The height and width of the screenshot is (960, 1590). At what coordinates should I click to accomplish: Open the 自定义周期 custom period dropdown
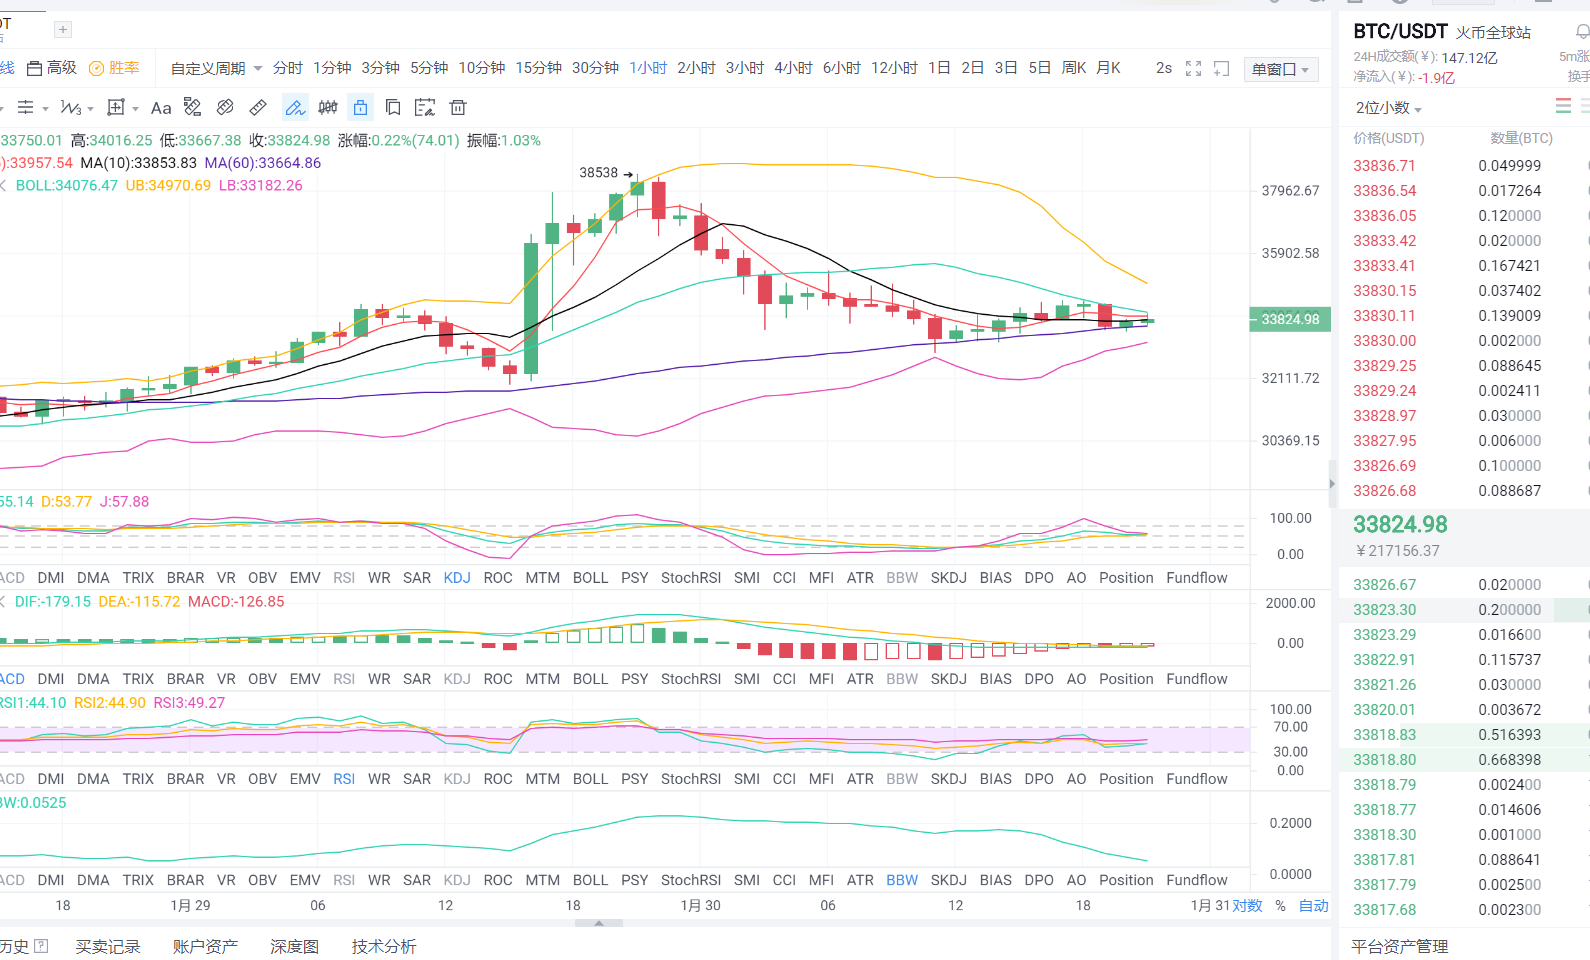[x=216, y=68]
